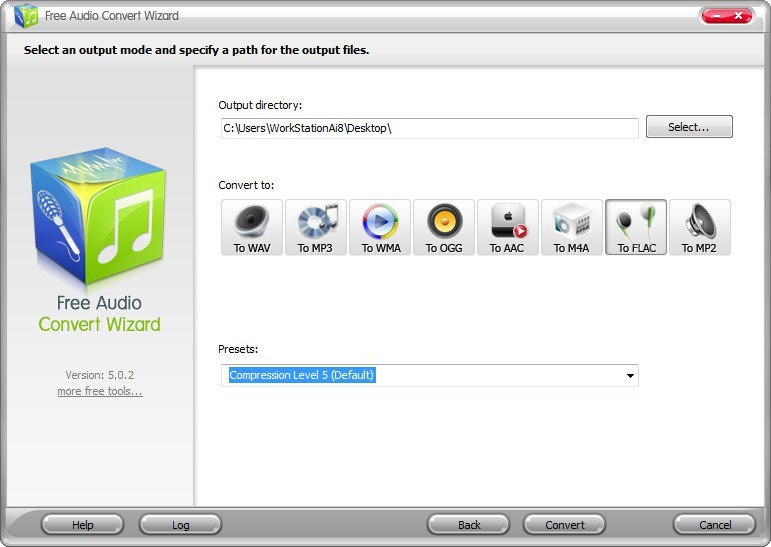This screenshot has width=771, height=547.
Task: Click the Presets: label
Action: point(238,349)
